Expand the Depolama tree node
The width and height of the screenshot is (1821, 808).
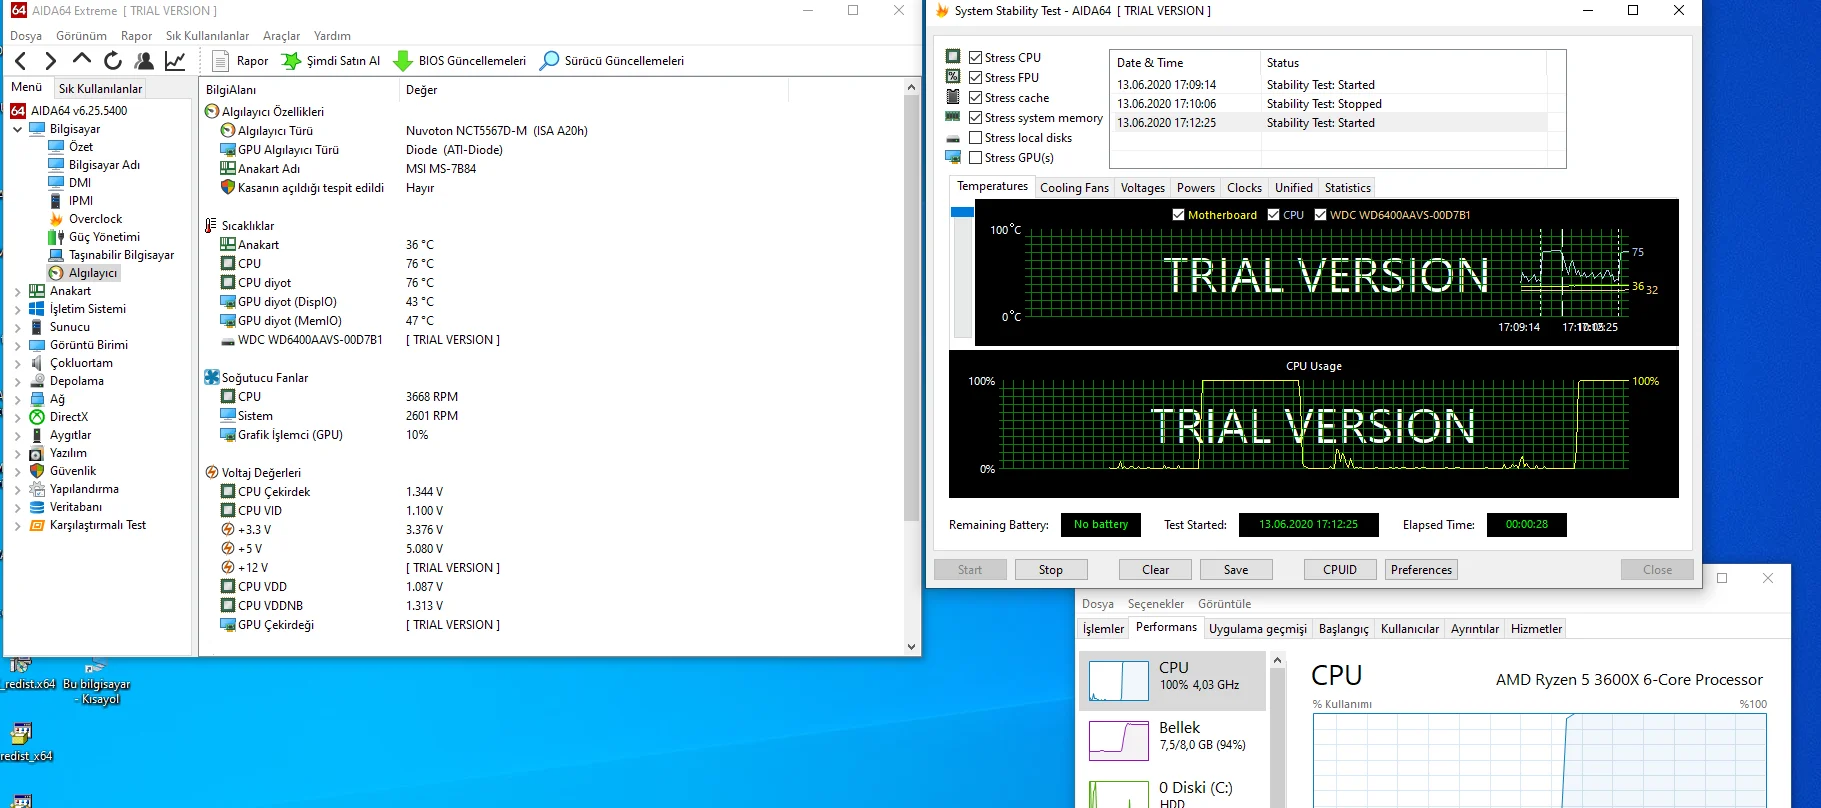tap(17, 381)
